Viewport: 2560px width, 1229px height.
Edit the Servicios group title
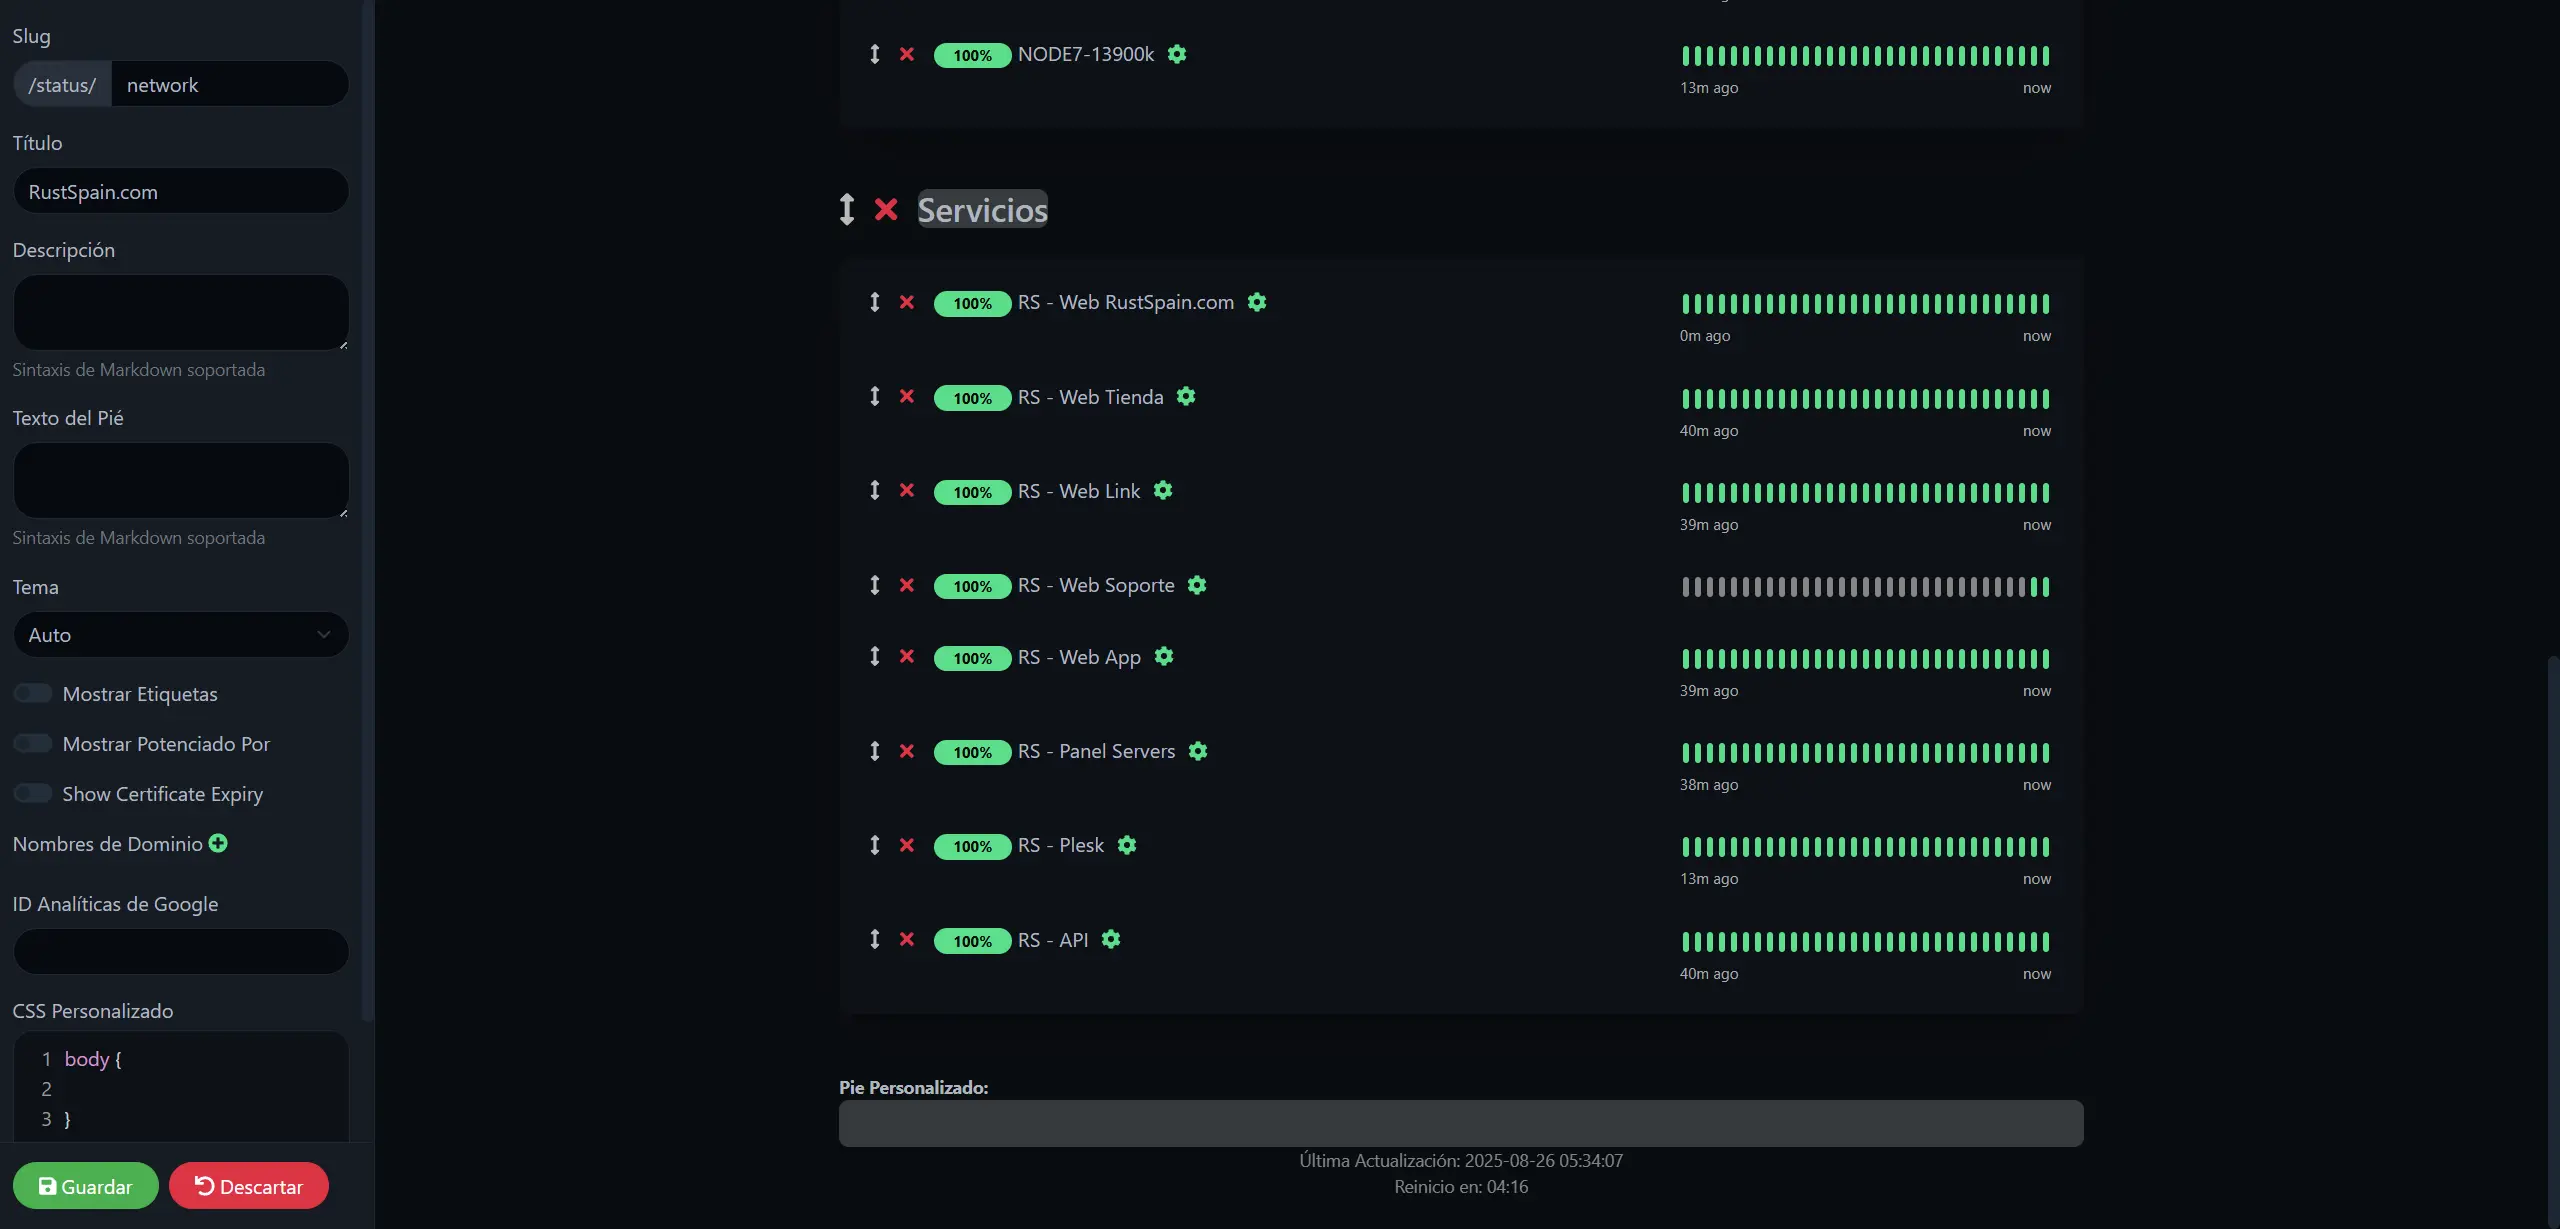[983, 209]
